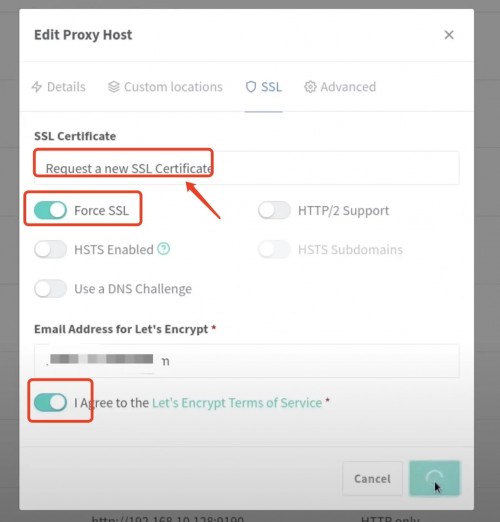
Task: Click the HSTS help question mark icon
Action: (163, 249)
